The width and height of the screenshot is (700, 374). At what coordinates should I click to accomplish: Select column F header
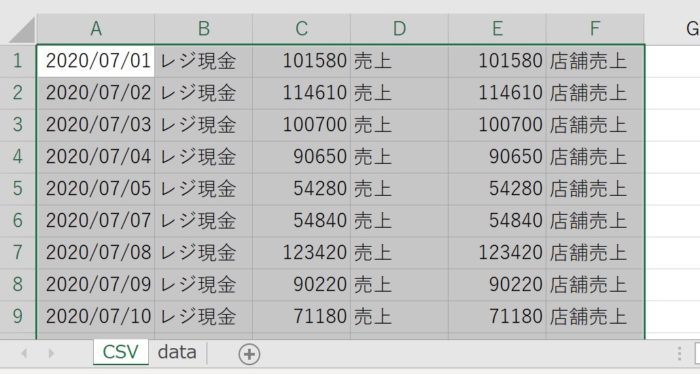pyautogui.click(x=595, y=29)
